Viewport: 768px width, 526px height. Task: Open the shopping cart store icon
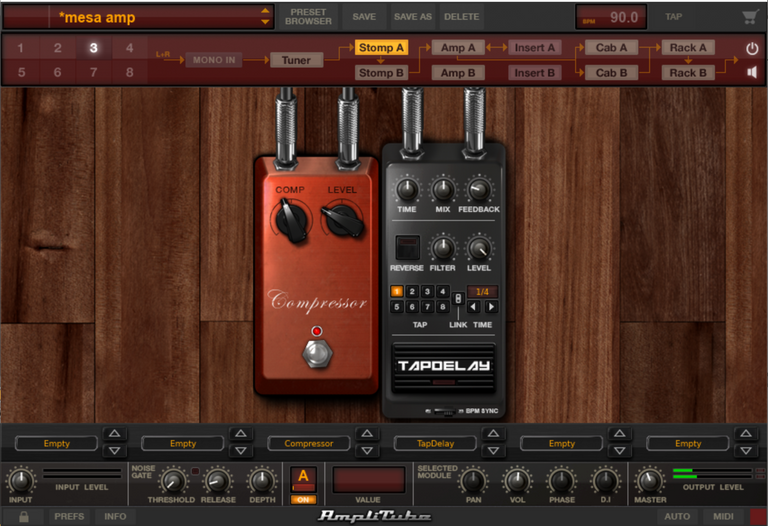(x=749, y=17)
